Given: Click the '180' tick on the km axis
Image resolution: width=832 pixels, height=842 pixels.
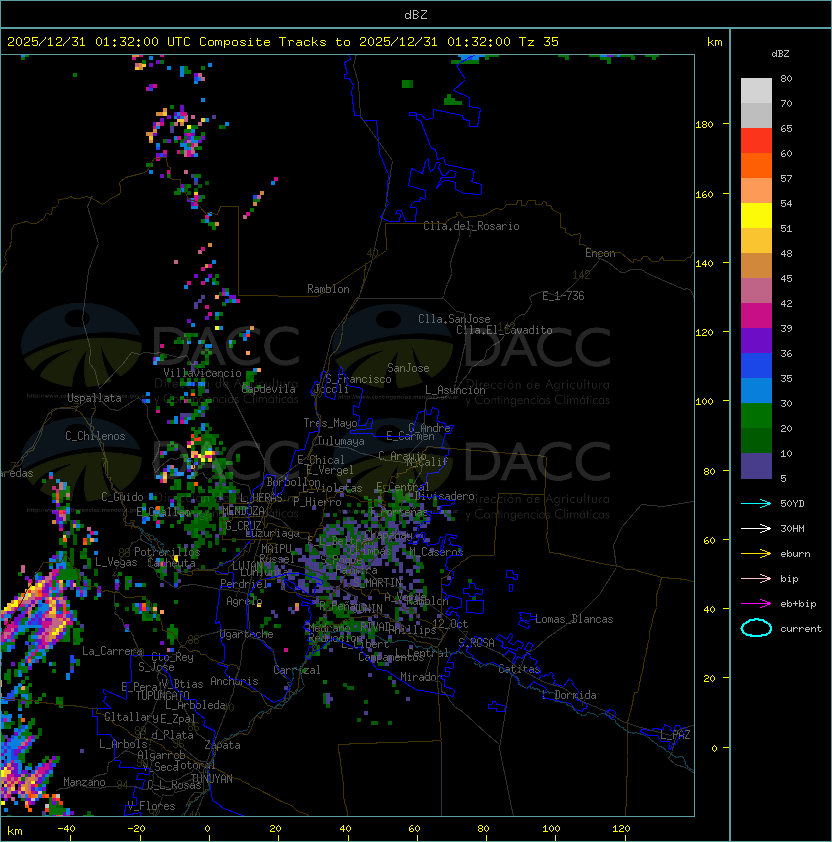Looking at the screenshot, I should 704,125.
